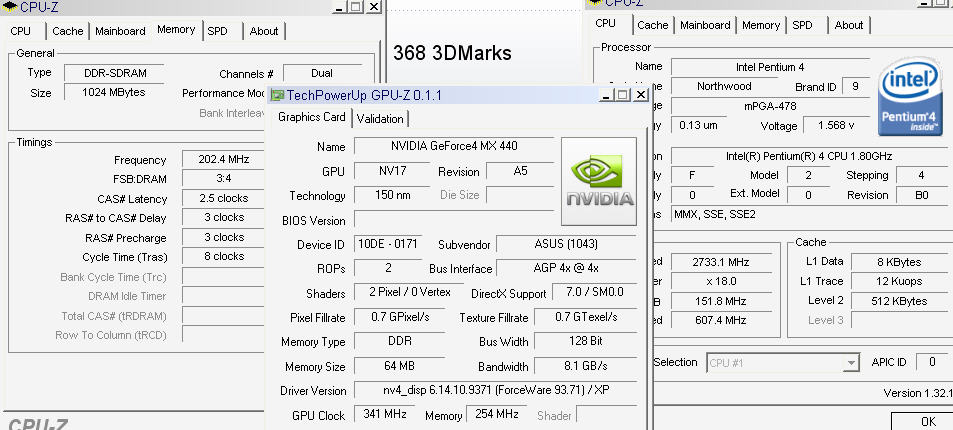Click the GPU-Z Name field NVIDIA GeForce4 MX 440
The height and width of the screenshot is (430, 953).
[454, 146]
